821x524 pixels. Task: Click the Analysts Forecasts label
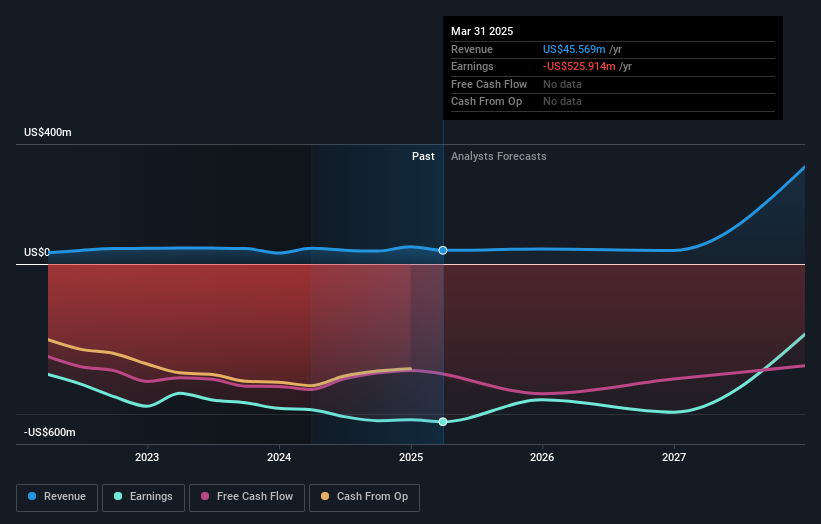[498, 157]
